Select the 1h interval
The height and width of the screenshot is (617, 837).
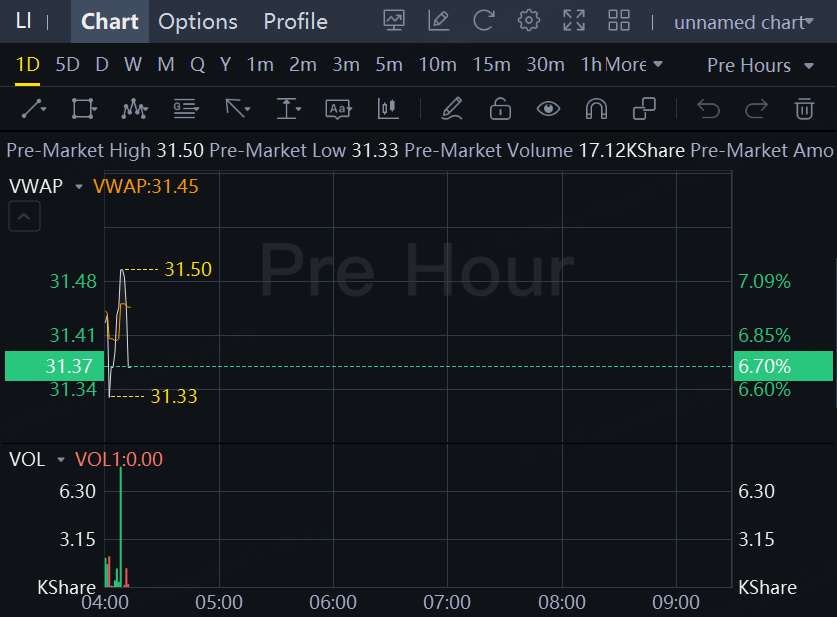(591, 65)
